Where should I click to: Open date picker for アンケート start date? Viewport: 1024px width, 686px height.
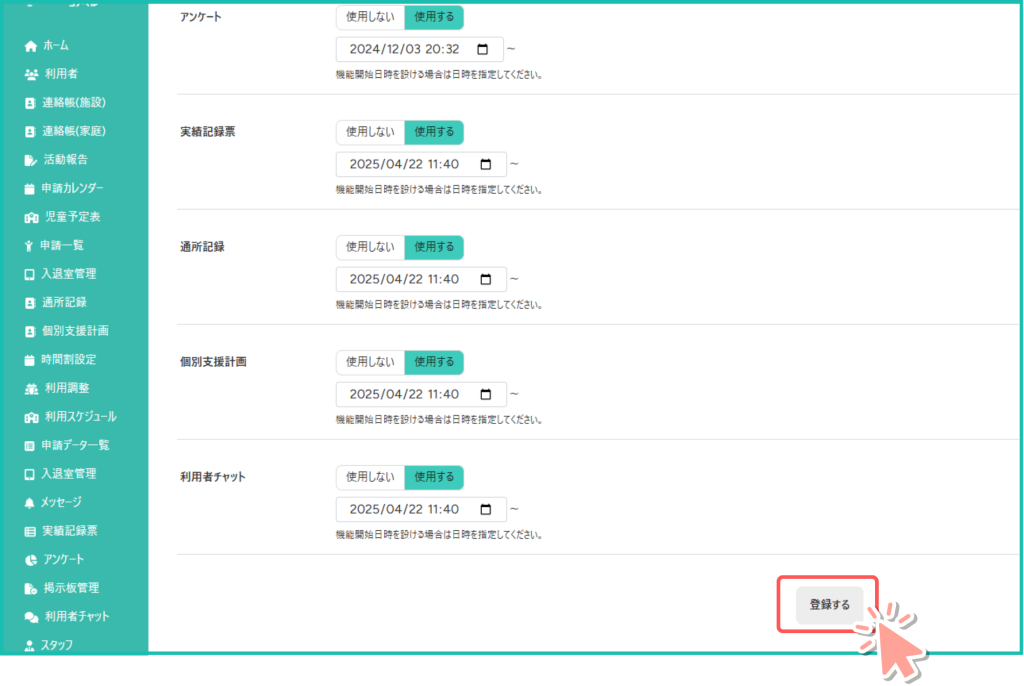483,49
